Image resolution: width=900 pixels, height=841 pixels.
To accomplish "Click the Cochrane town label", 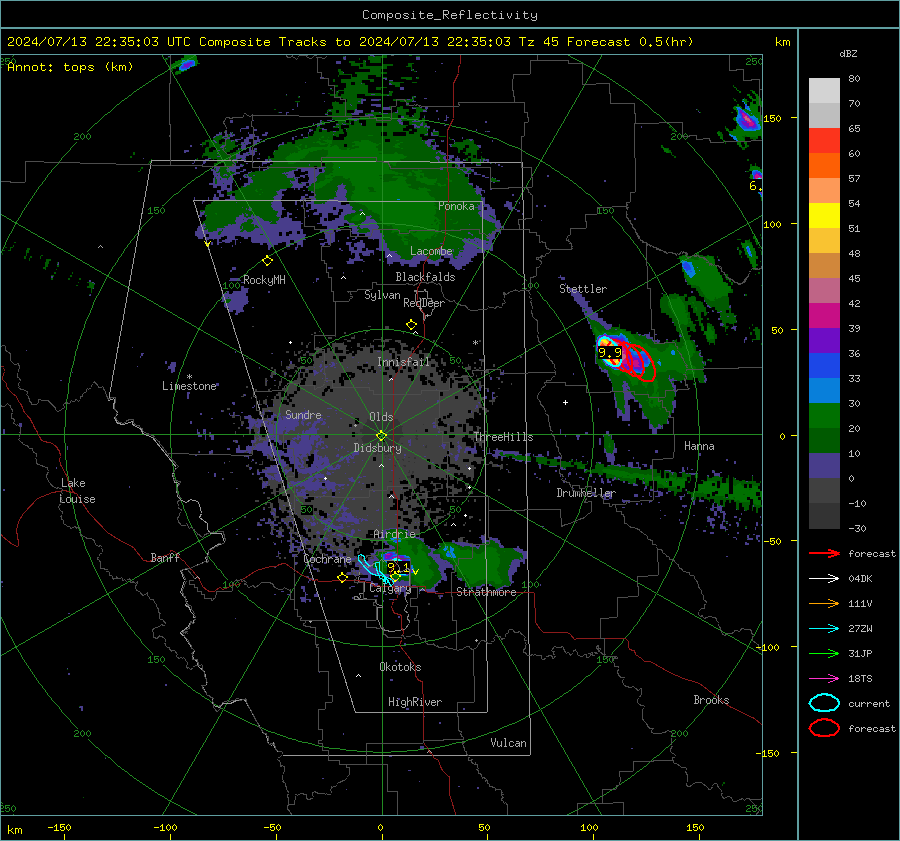I will [x=327, y=559].
